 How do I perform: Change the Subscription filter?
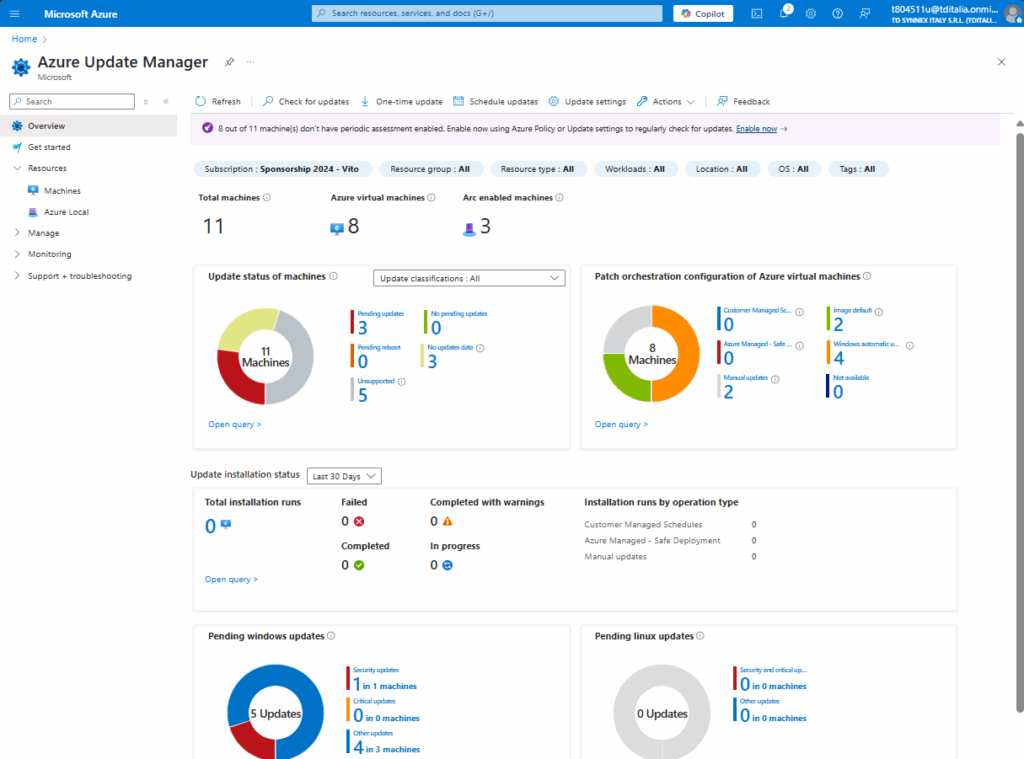pyautogui.click(x=282, y=169)
